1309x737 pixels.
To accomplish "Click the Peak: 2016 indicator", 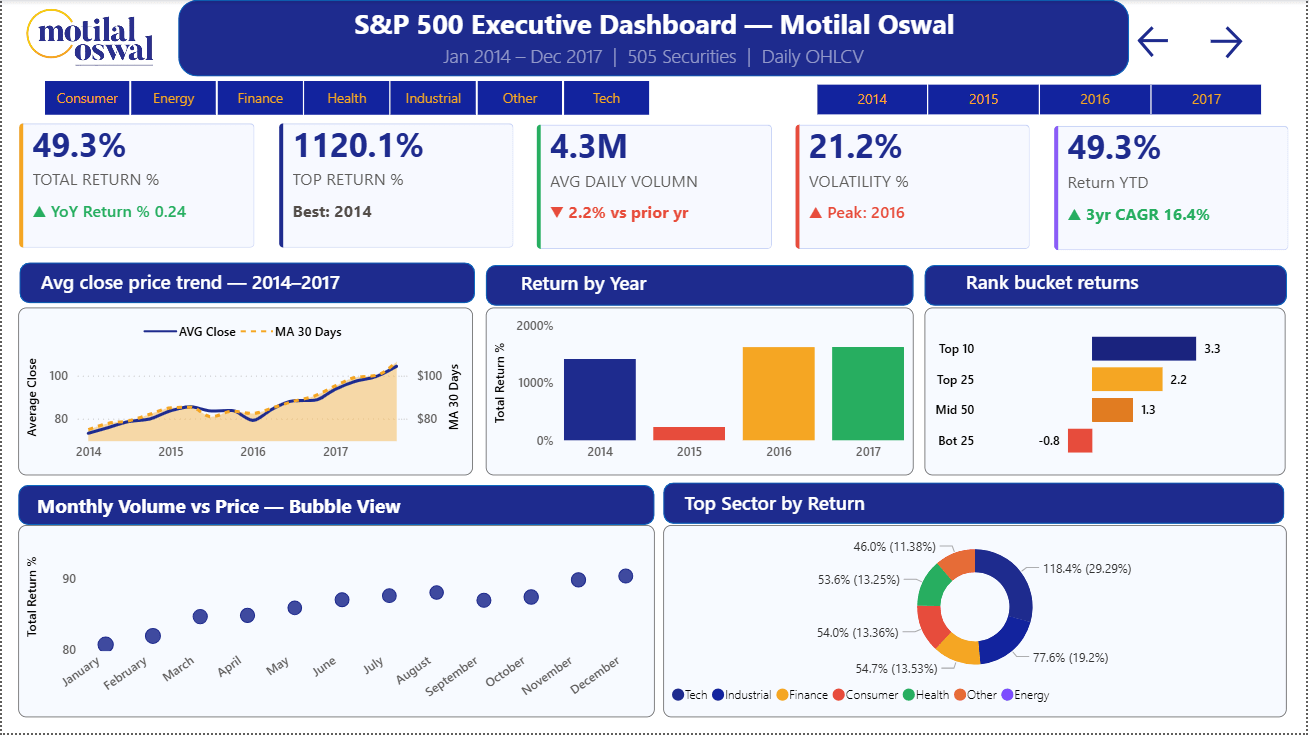I will [x=856, y=212].
